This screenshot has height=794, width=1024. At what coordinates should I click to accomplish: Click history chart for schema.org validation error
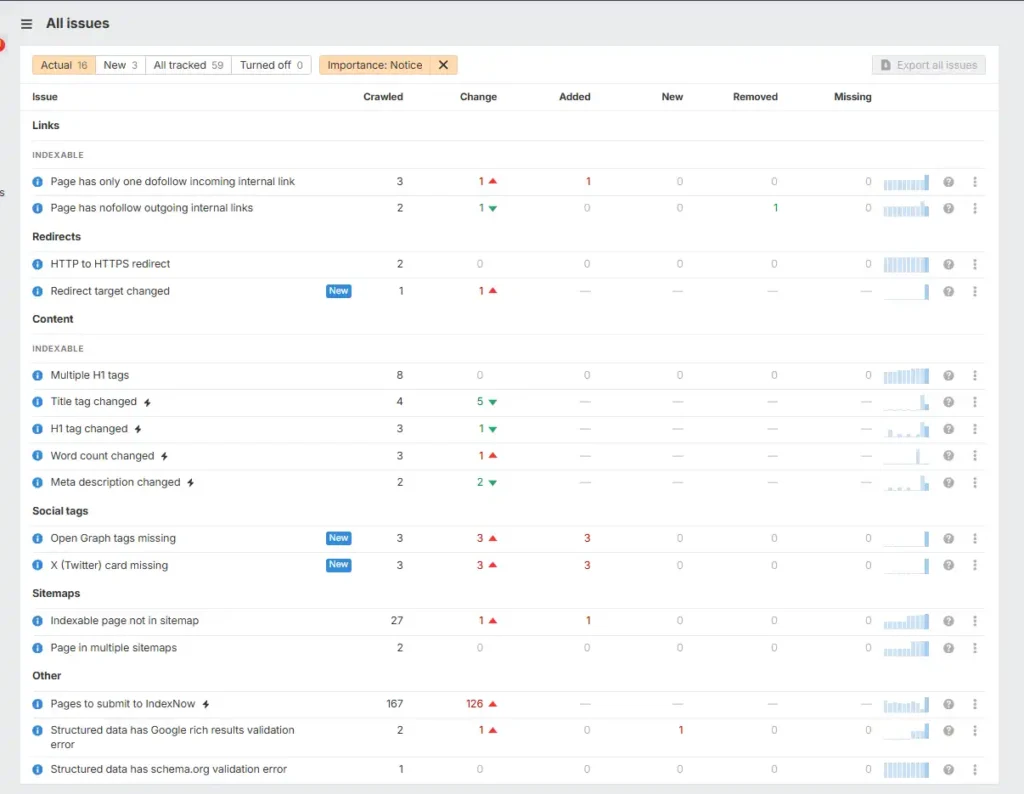coord(906,770)
